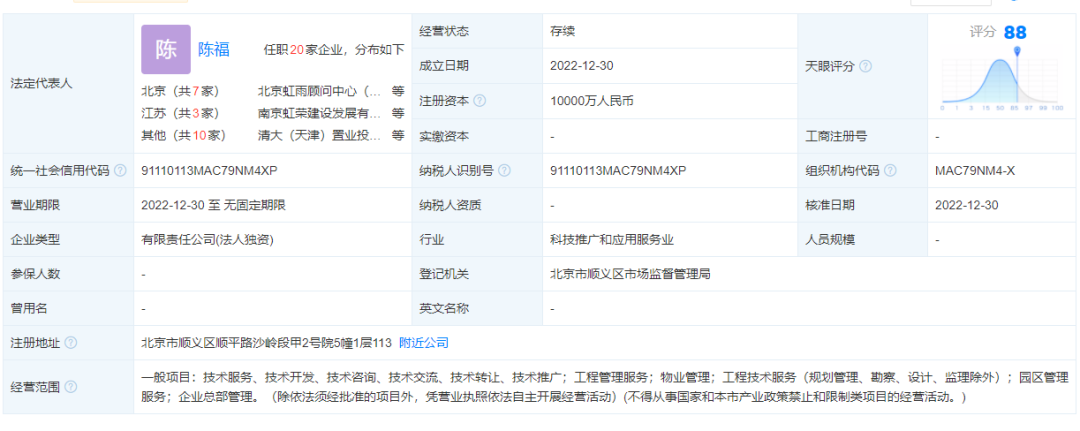Open help icon beside 纳税人识别号
The height and width of the screenshot is (431, 1080).
[505, 171]
